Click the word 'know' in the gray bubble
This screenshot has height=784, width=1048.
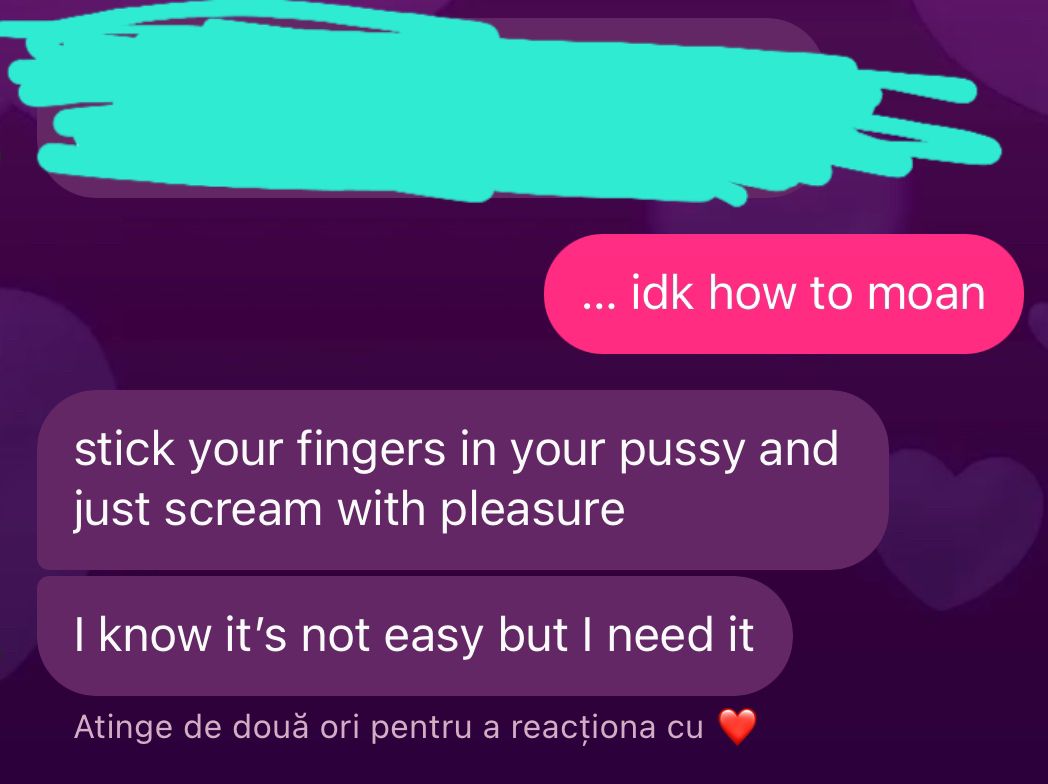click(x=154, y=635)
